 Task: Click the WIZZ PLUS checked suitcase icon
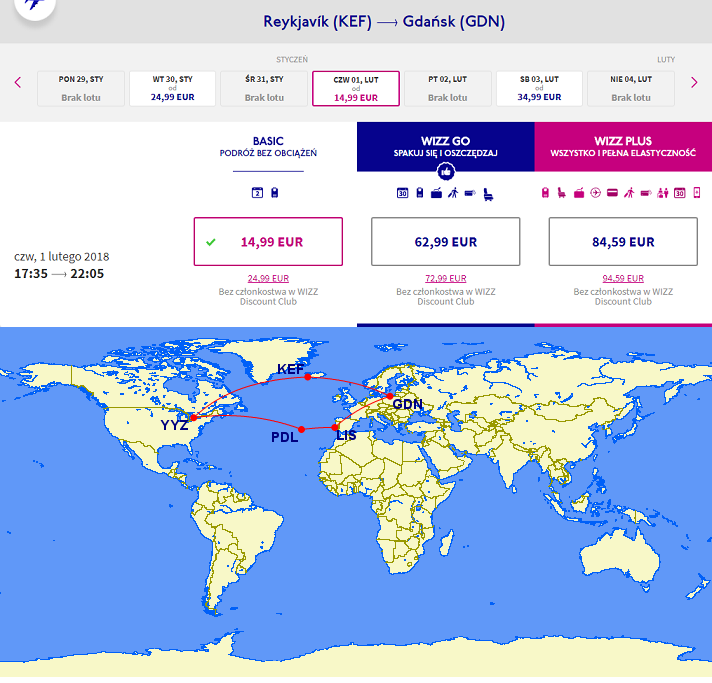click(x=579, y=193)
